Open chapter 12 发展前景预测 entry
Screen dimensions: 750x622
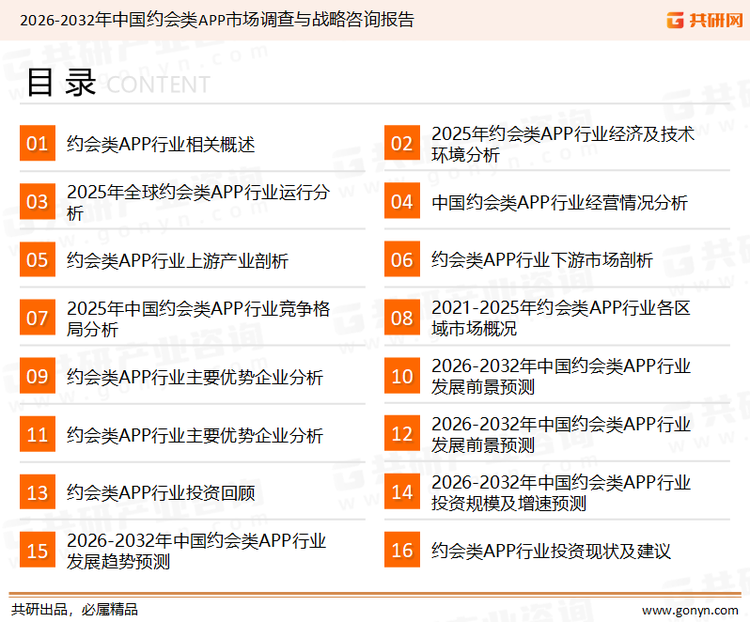tap(561, 435)
